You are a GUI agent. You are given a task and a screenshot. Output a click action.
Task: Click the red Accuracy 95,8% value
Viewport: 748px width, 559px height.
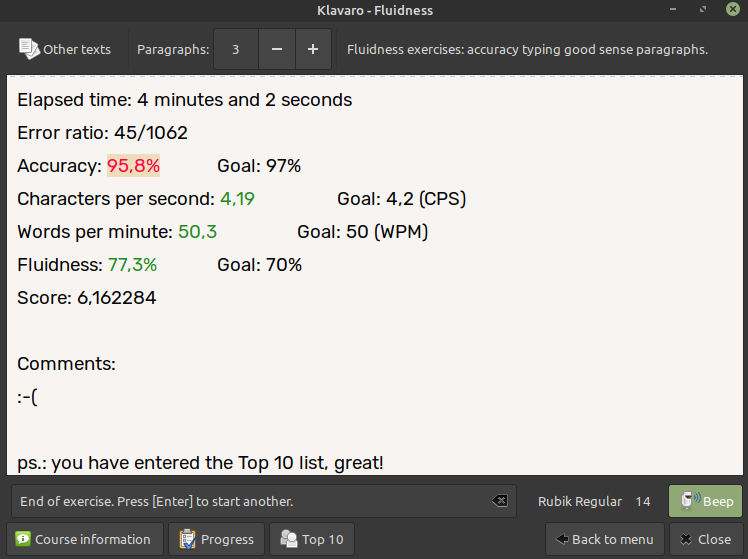click(133, 166)
